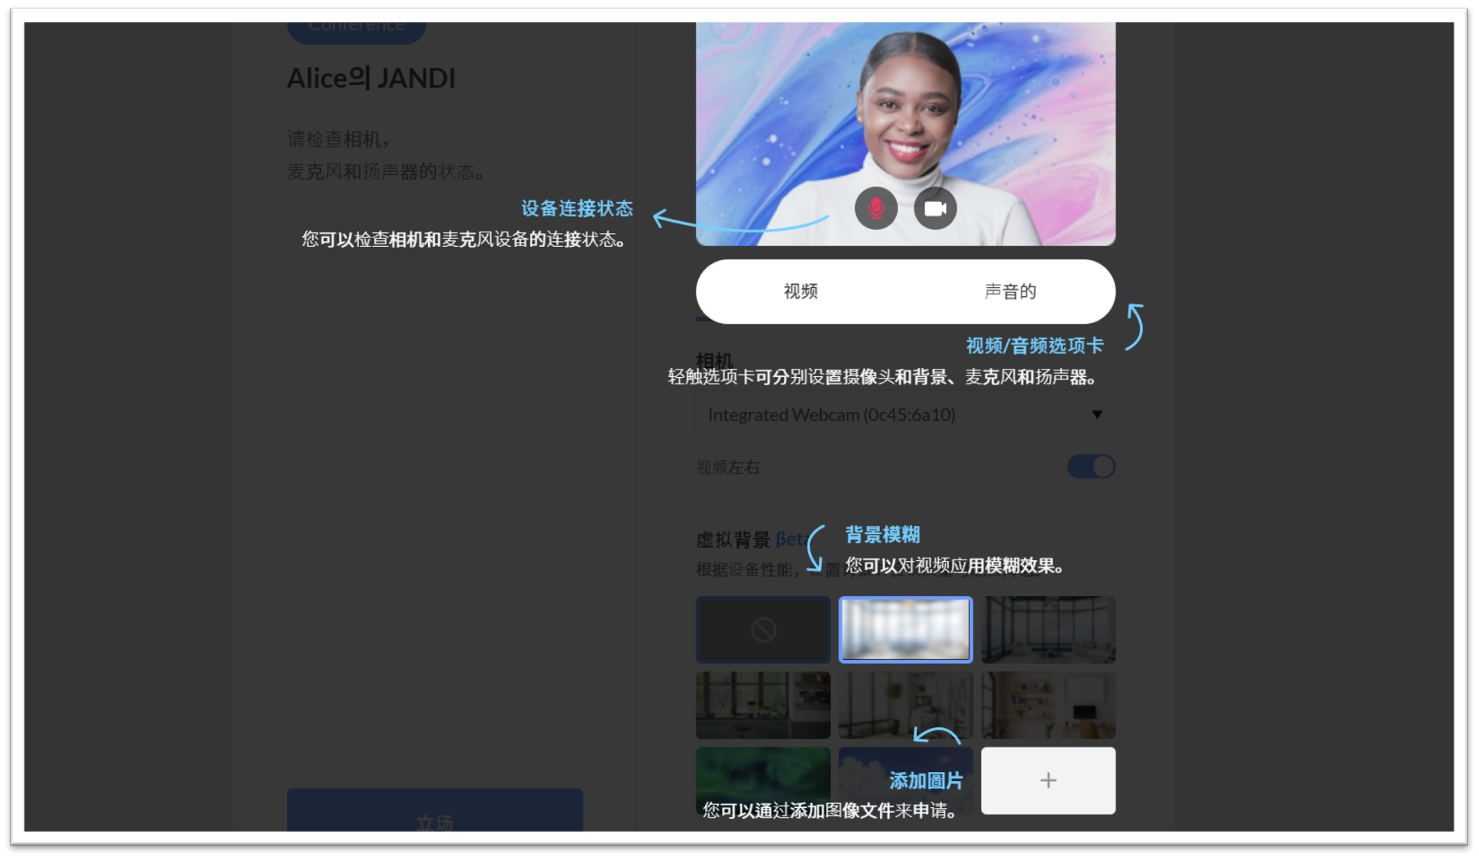Click the '请检查相机,' instruction text

coord(338,139)
